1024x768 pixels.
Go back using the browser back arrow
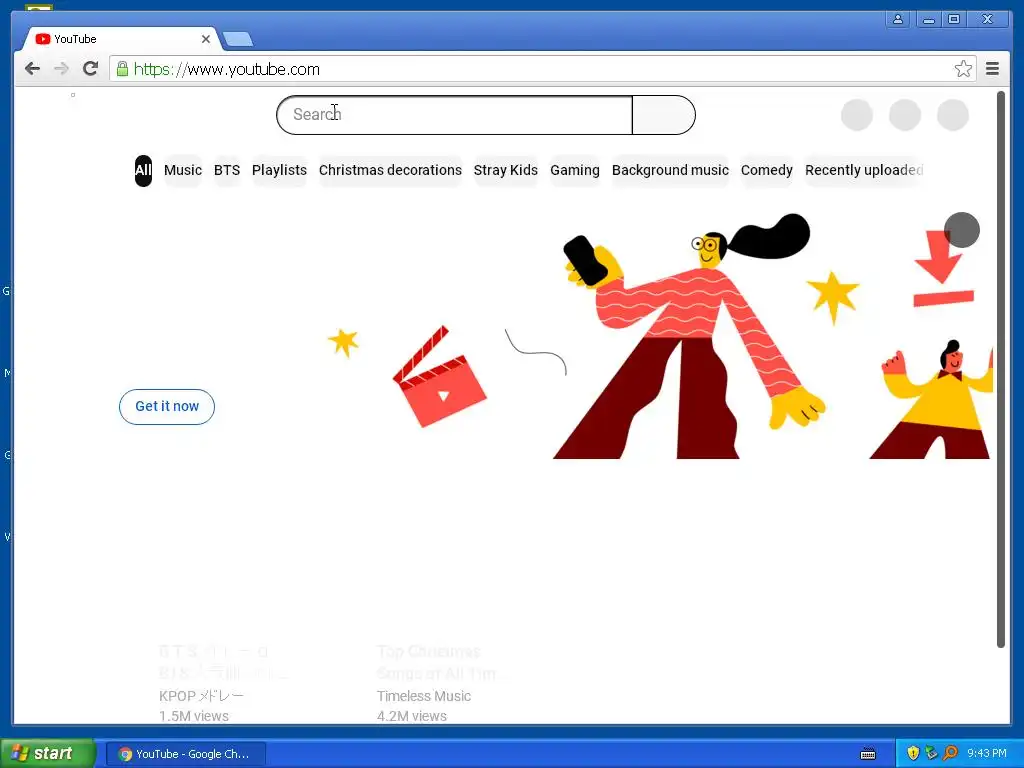point(32,69)
